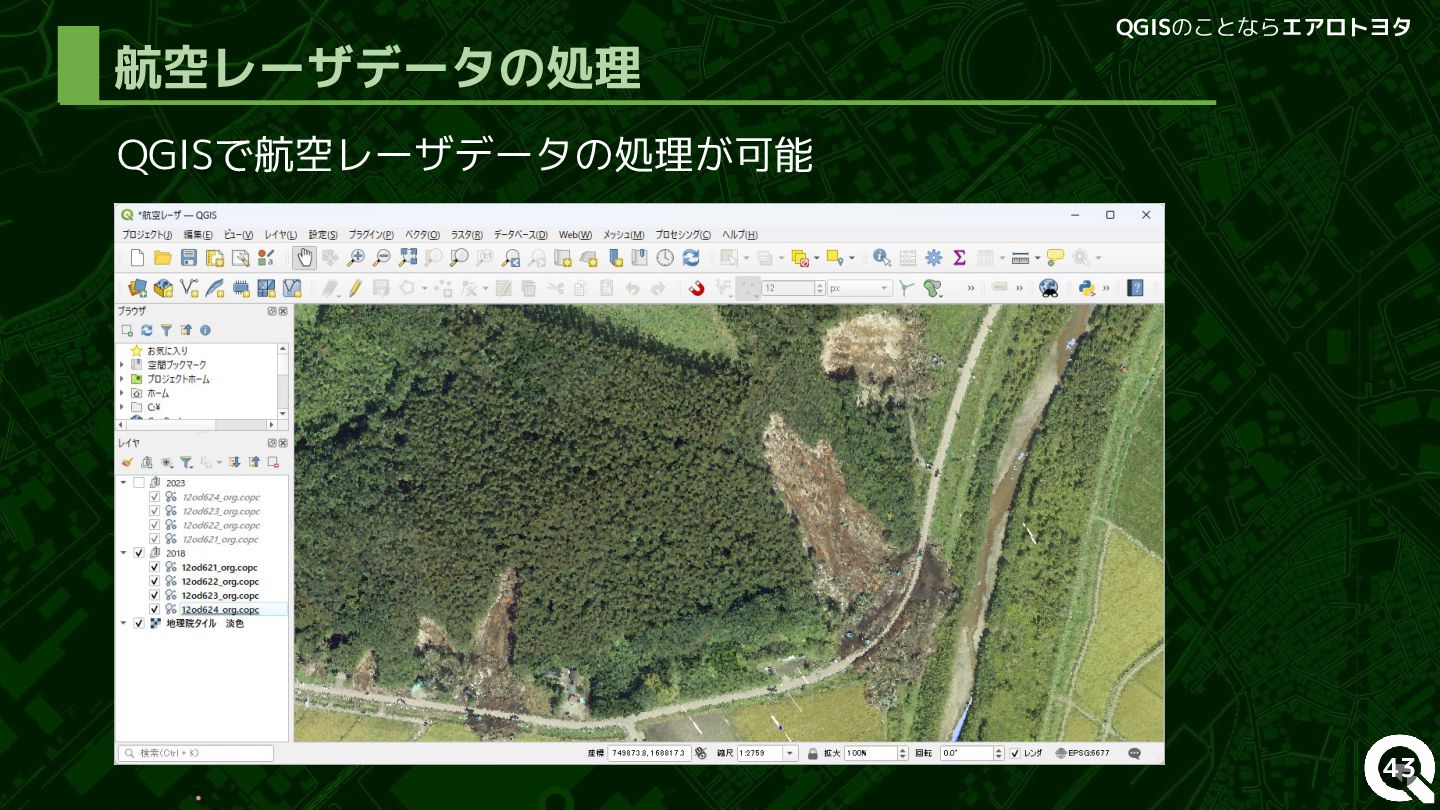Select the Pan Map hand tool
The image size is (1440, 810).
(304, 258)
